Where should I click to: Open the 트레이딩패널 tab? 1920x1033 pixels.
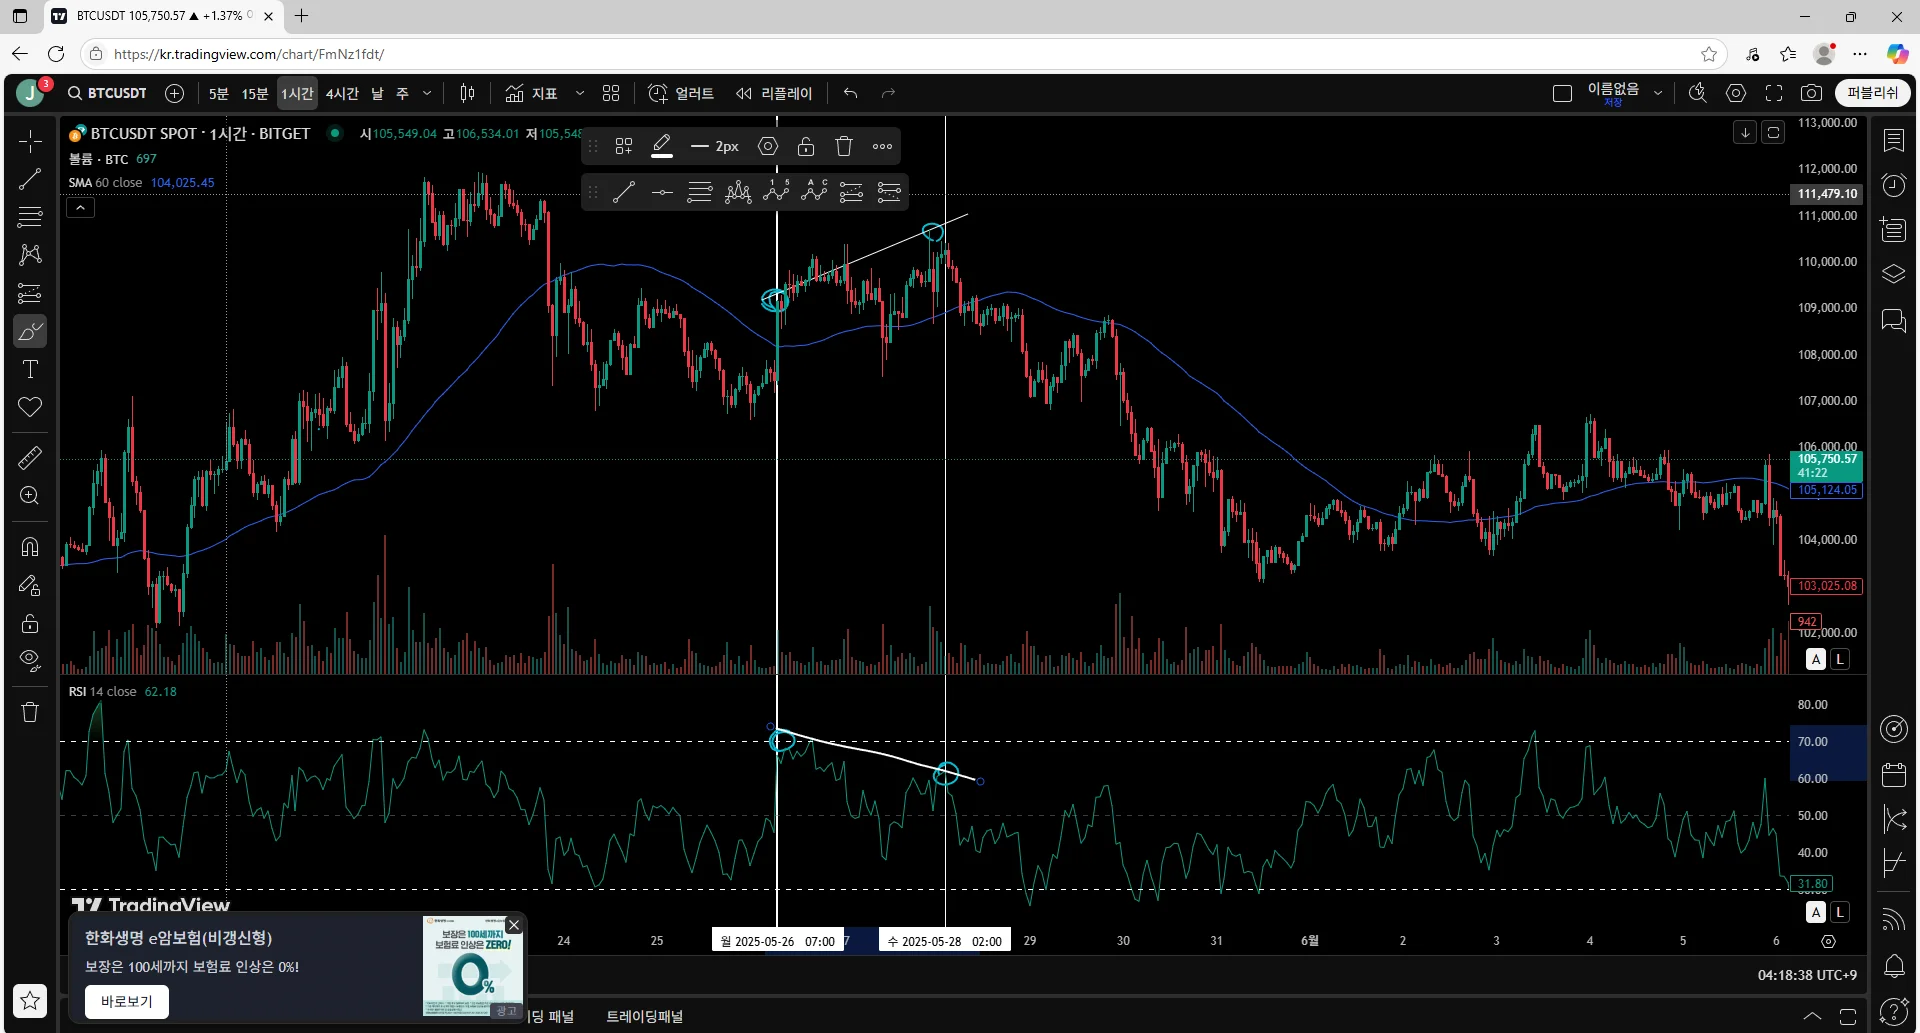pos(644,1016)
